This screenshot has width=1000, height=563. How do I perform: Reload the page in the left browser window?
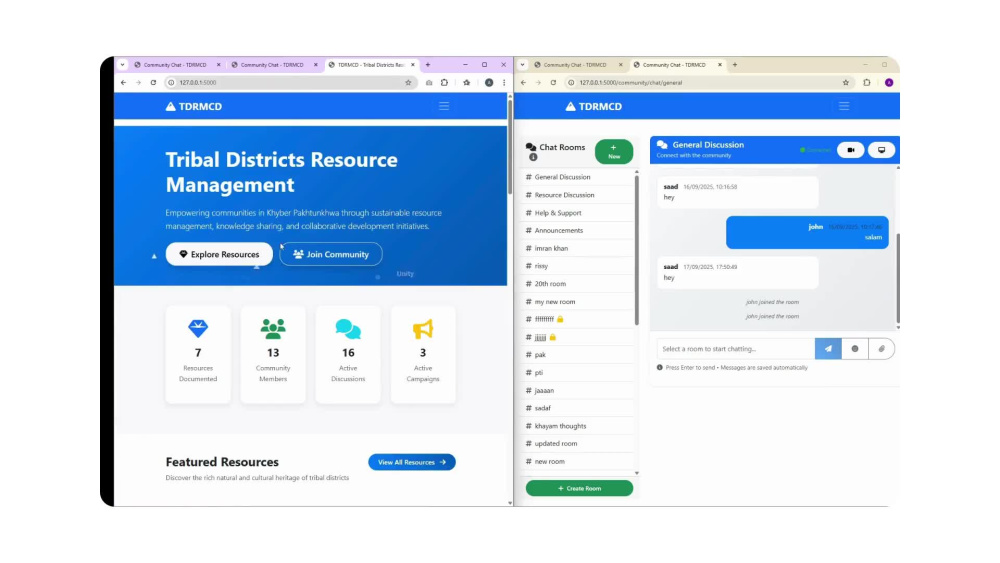pyautogui.click(x=153, y=82)
